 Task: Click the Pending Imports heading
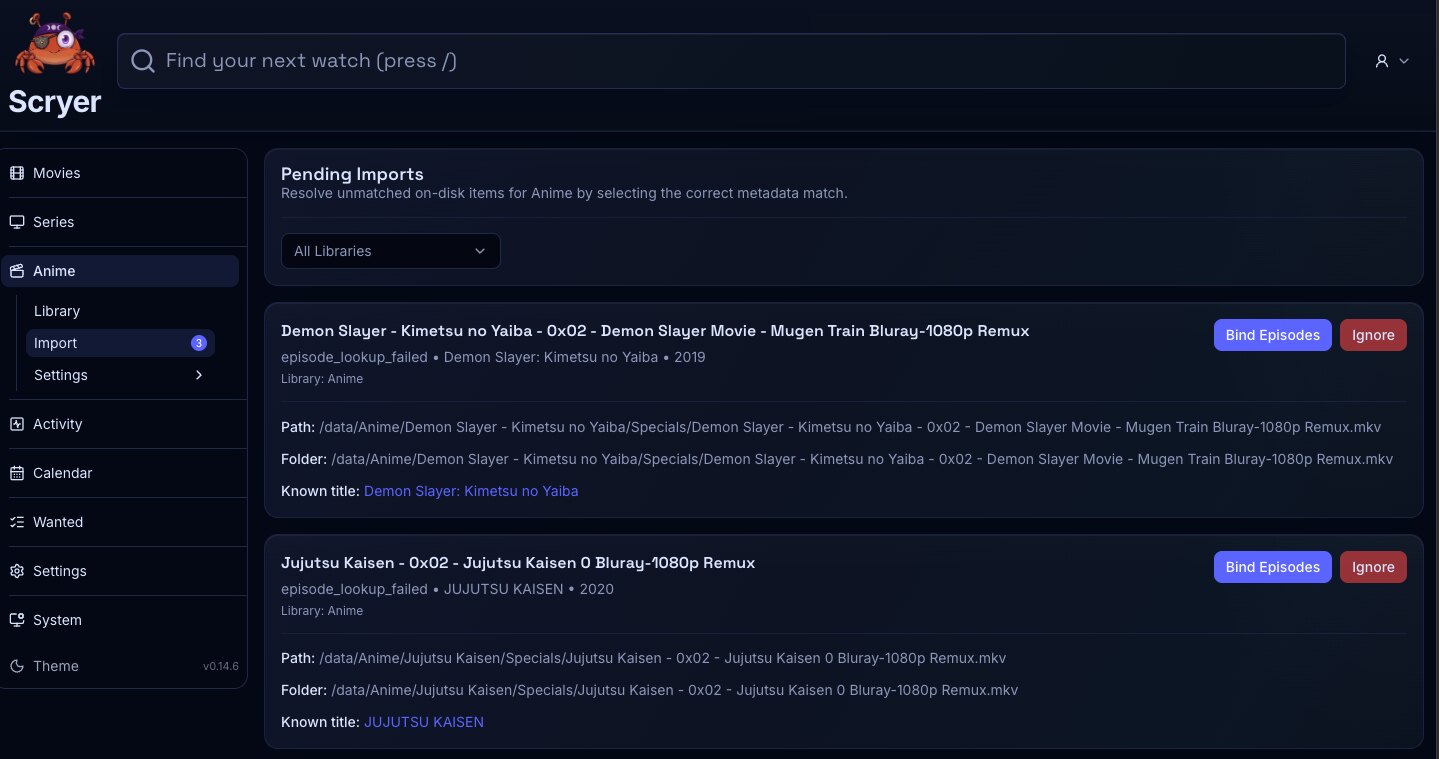352,174
